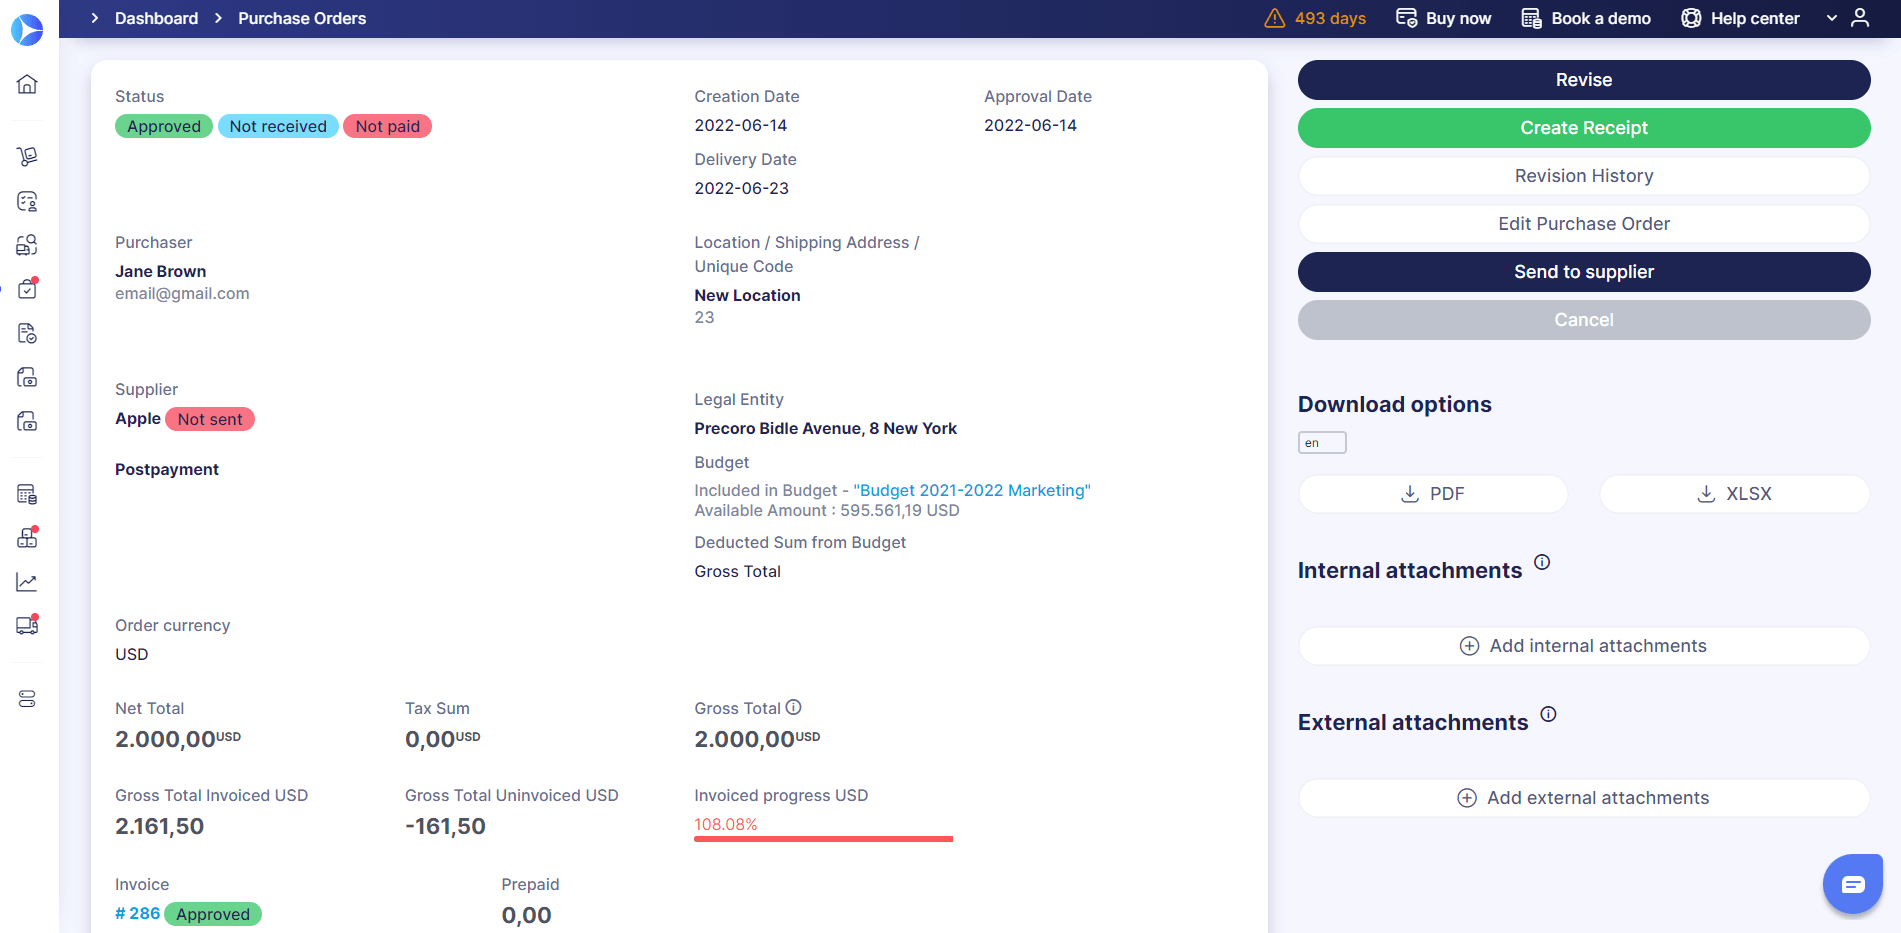Open the Dashboard home icon in sidebar
The width and height of the screenshot is (1901, 933).
coord(27,84)
